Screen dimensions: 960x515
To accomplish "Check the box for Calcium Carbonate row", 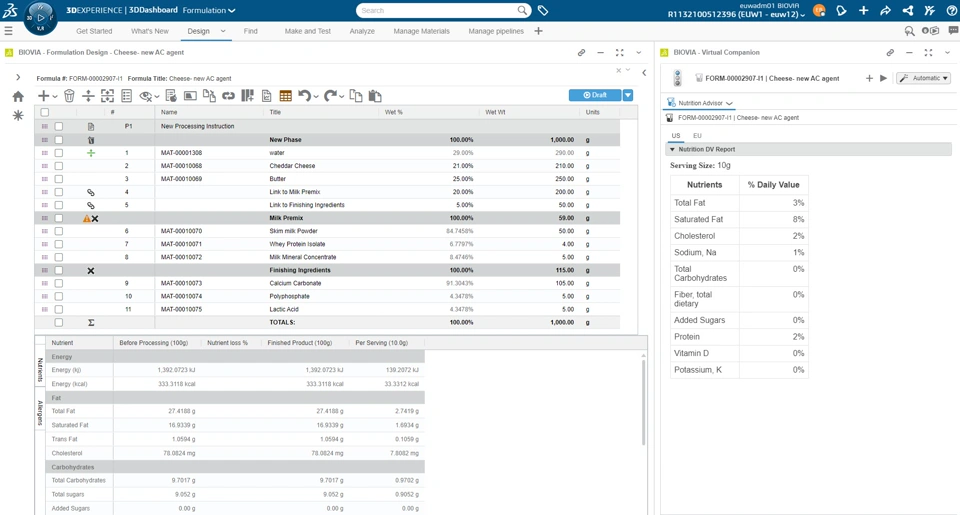I will (59, 284).
